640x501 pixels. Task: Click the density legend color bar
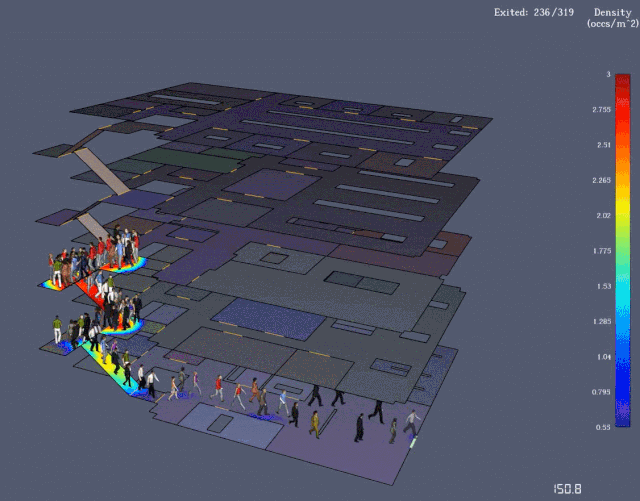tap(622, 250)
